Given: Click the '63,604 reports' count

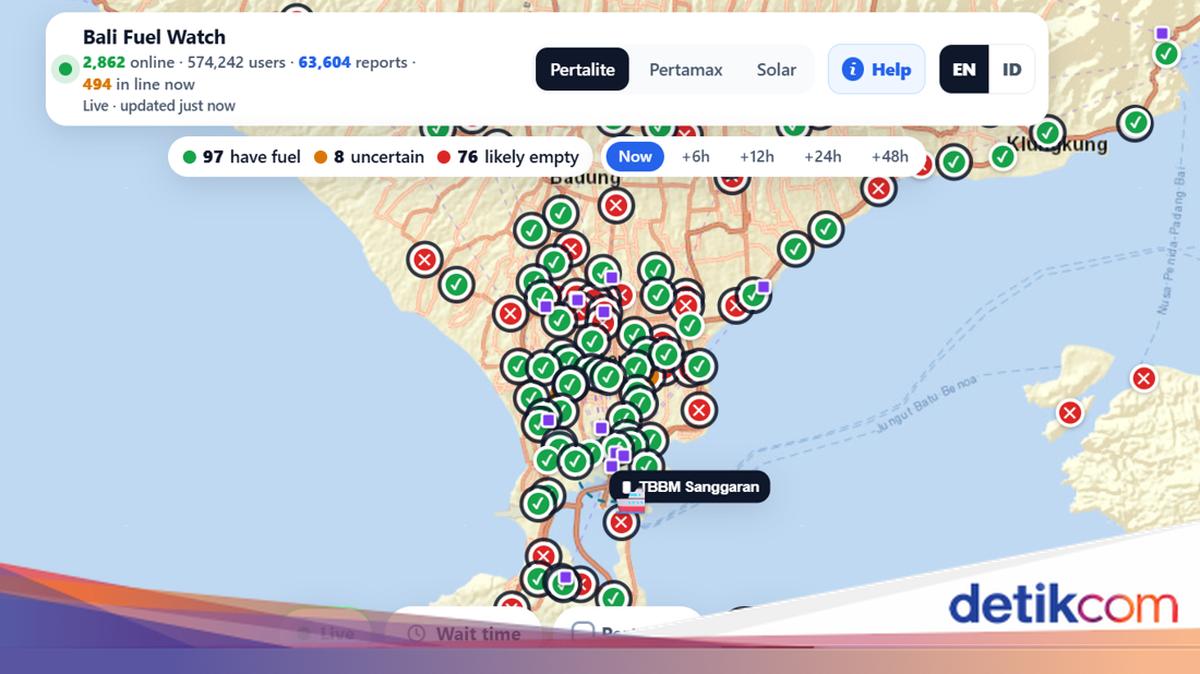Looking at the screenshot, I should point(353,62).
